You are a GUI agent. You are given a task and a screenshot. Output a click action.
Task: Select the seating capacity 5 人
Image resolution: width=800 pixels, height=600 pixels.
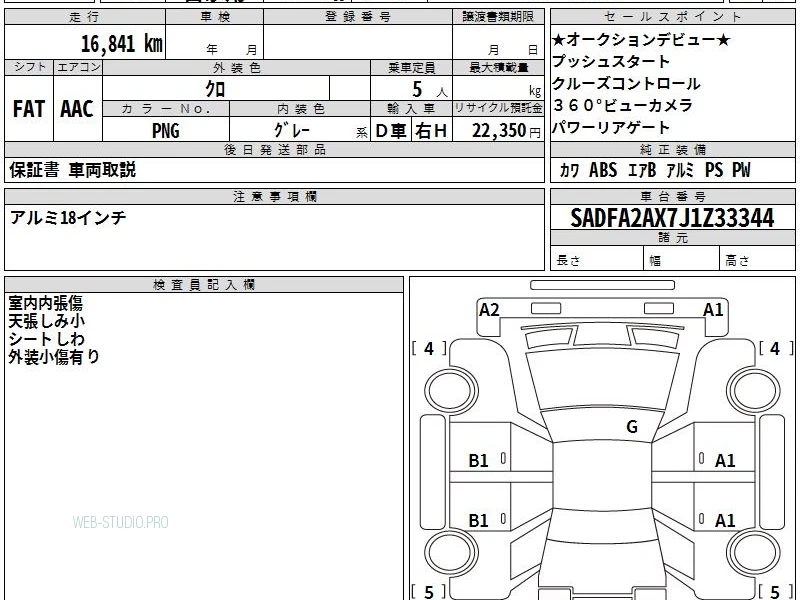(429, 90)
